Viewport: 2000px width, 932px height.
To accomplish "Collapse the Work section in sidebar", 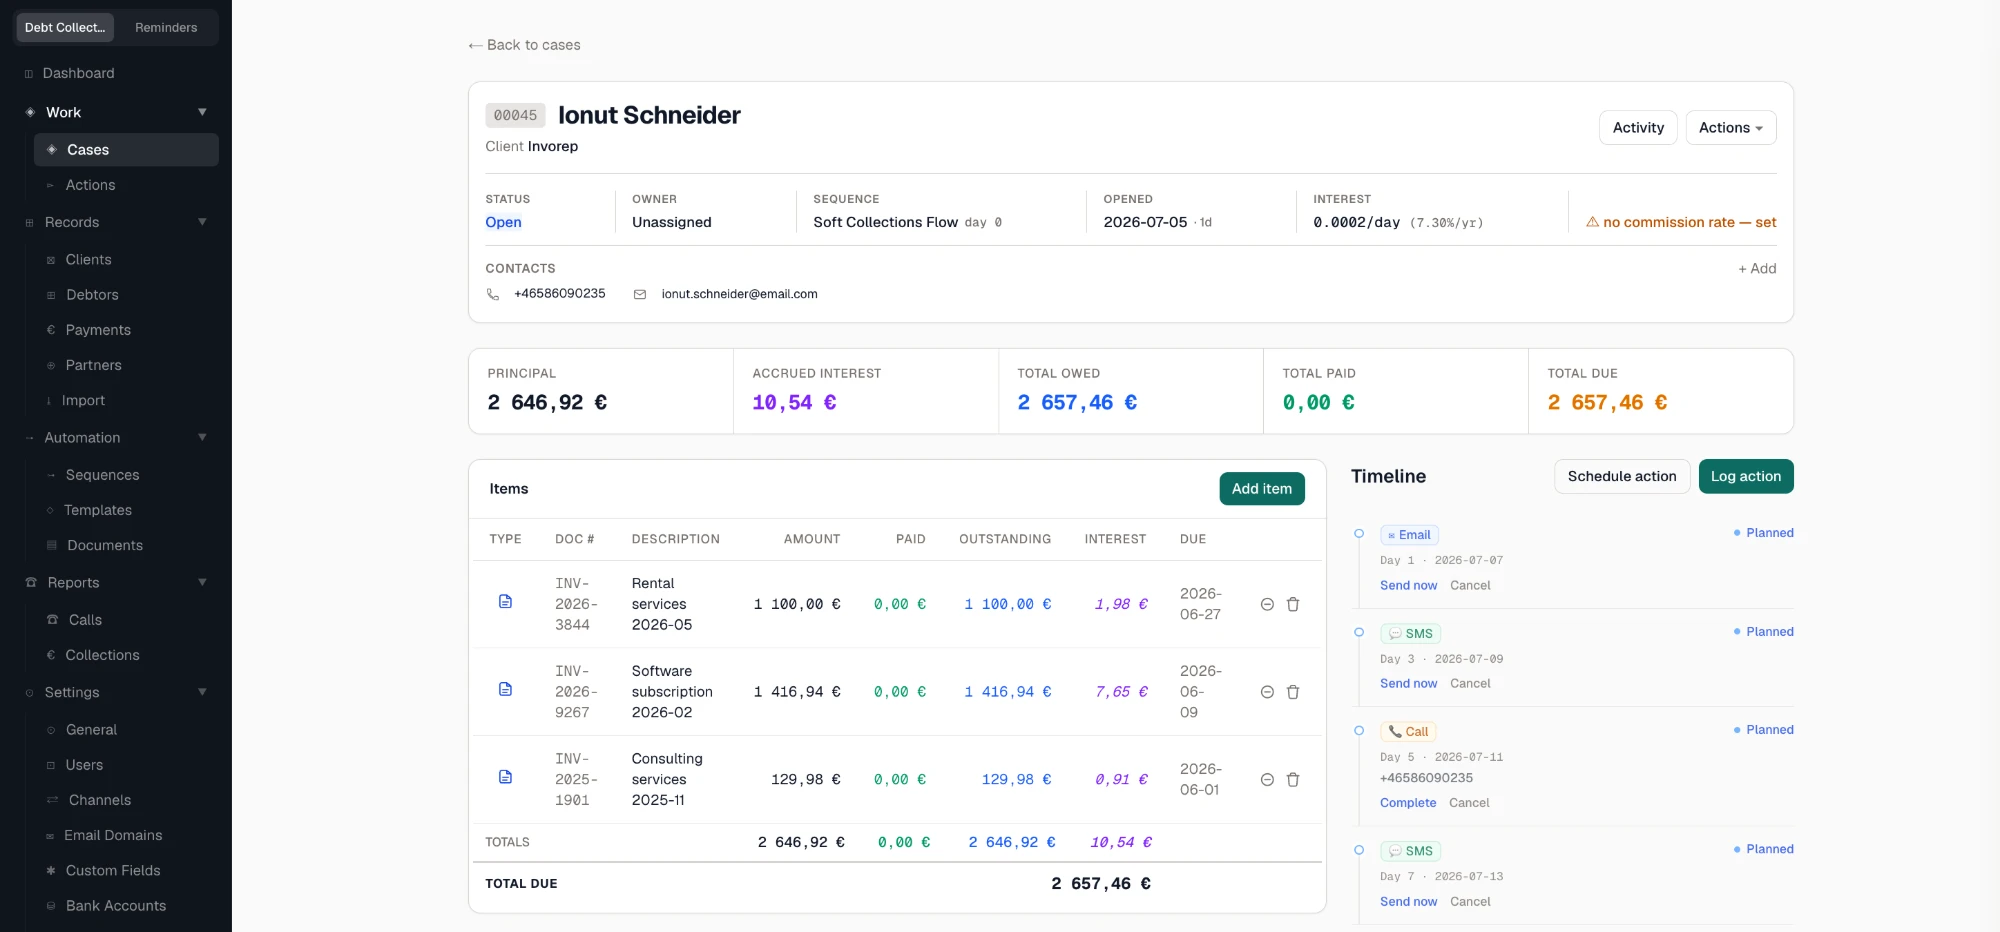I will pos(202,112).
